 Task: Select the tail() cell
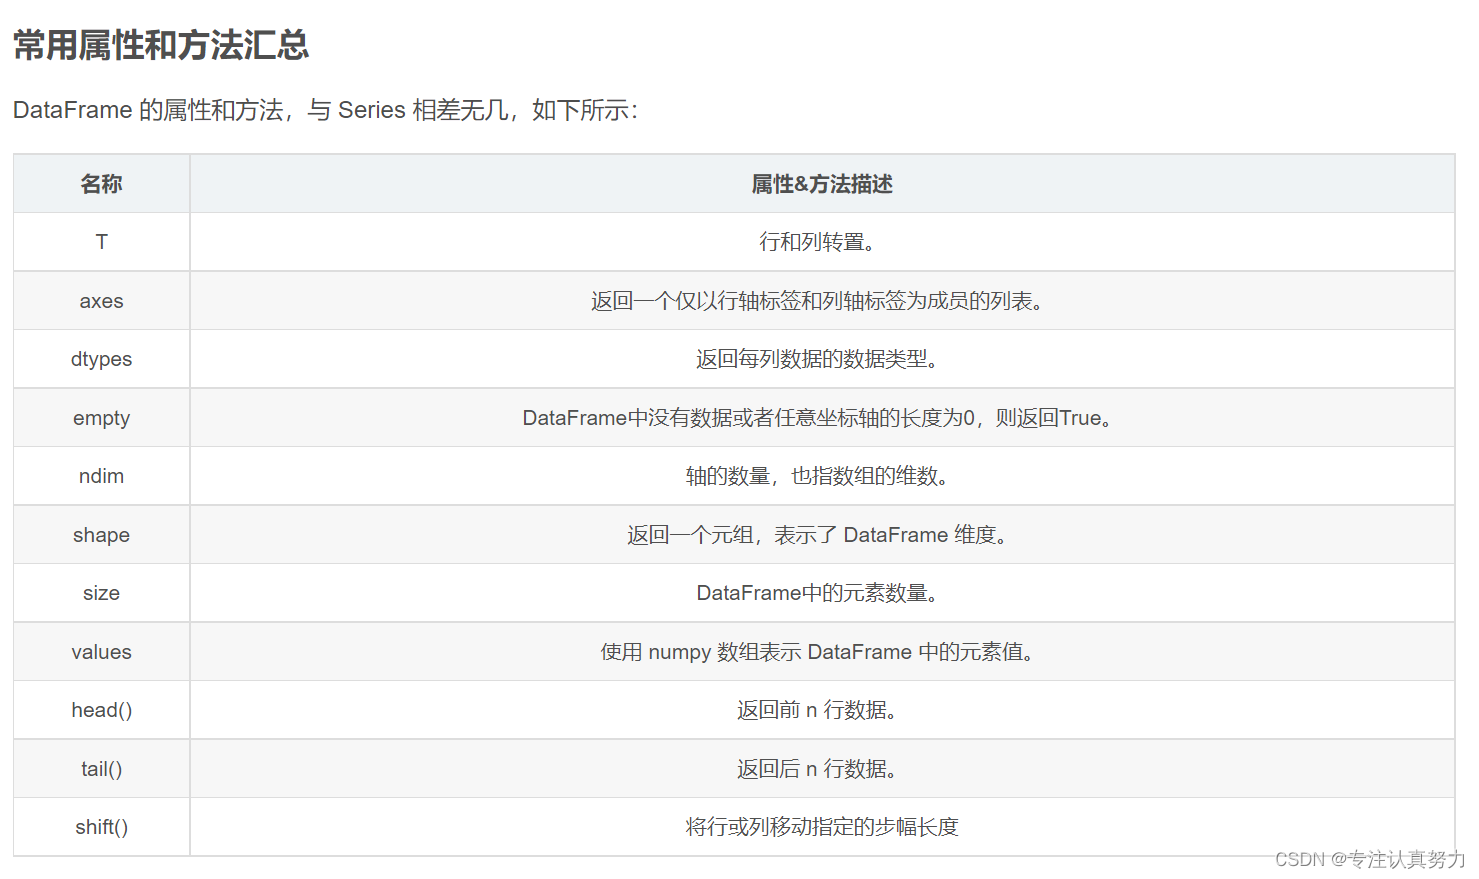(101, 769)
